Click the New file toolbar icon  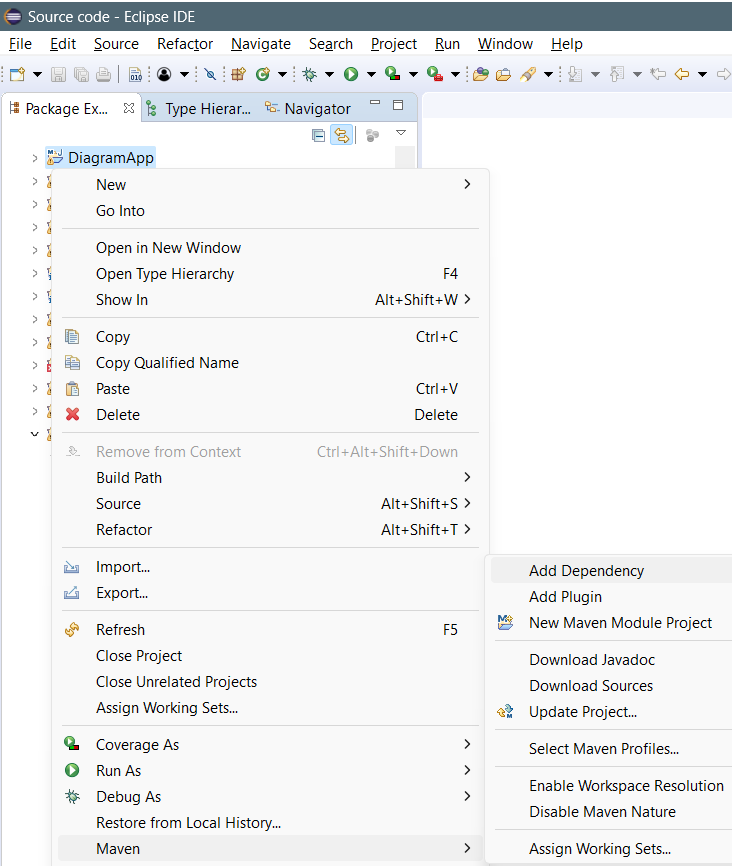coord(17,74)
